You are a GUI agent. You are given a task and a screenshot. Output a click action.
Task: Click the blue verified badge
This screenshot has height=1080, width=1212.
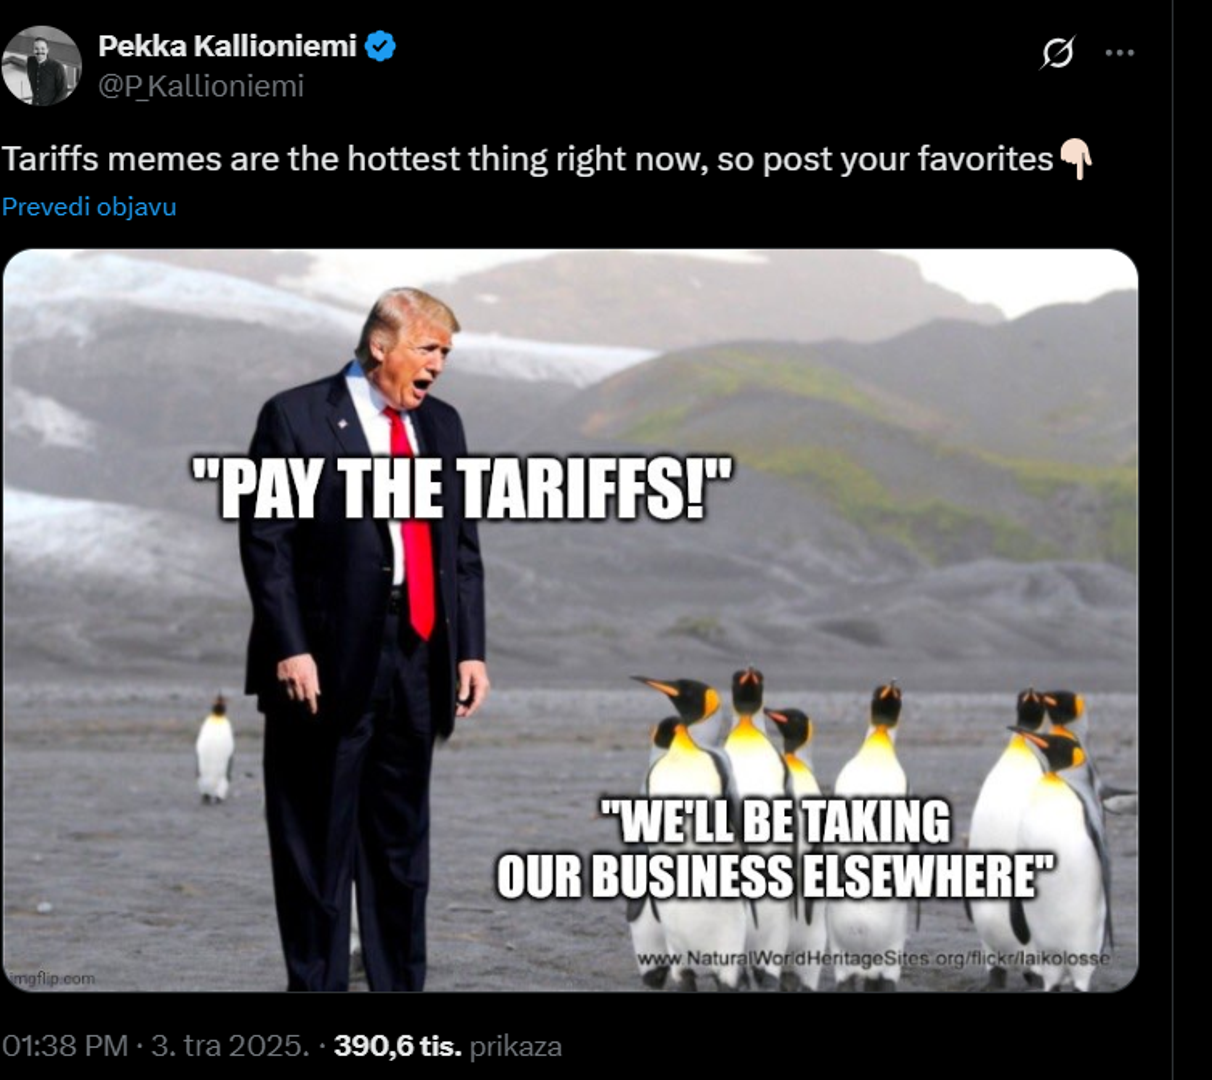[x=380, y=46]
